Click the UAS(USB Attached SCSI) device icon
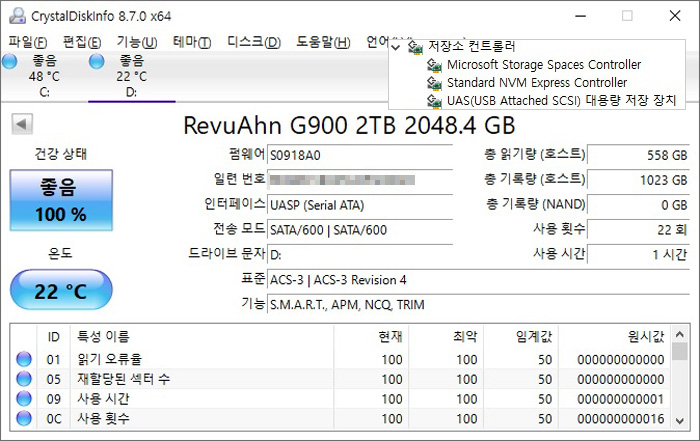The width and height of the screenshot is (700, 441). pyautogui.click(x=434, y=101)
